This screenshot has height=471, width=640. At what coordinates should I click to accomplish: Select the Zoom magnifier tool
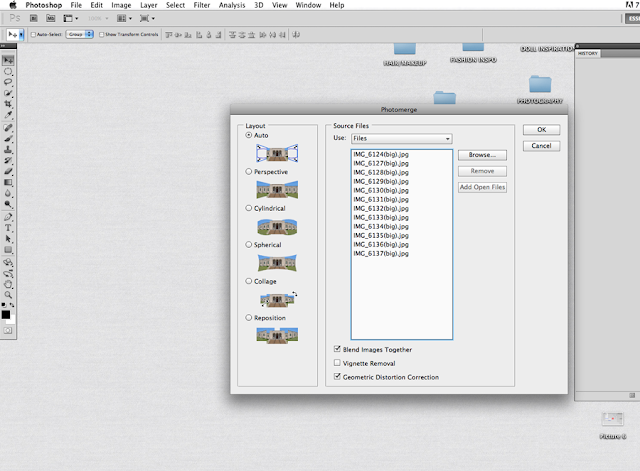pos(8,295)
